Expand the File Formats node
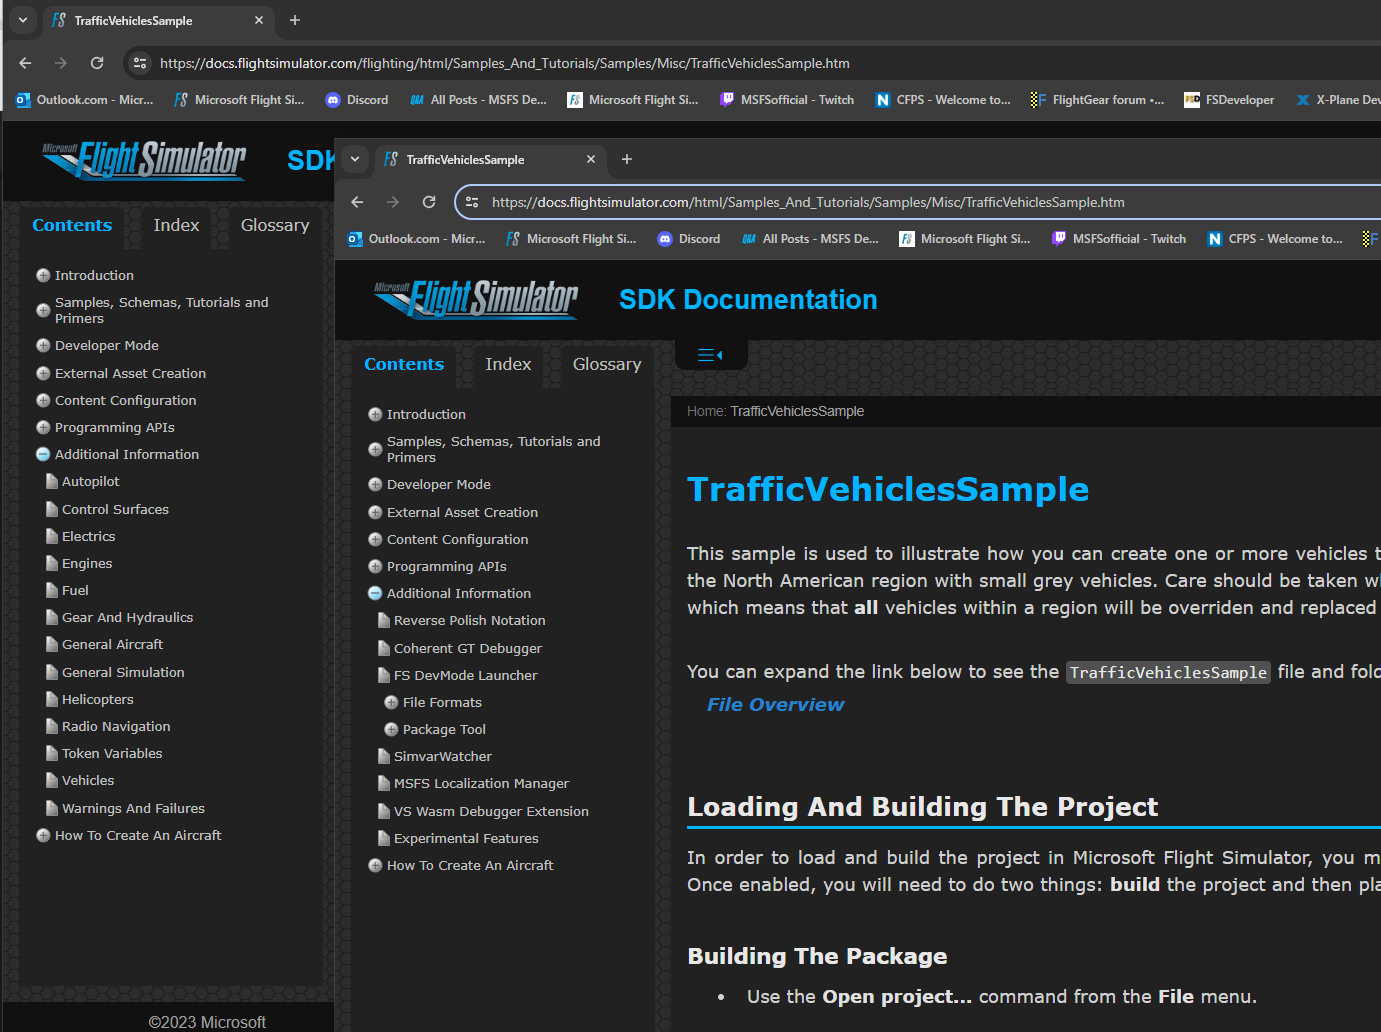 tap(391, 702)
